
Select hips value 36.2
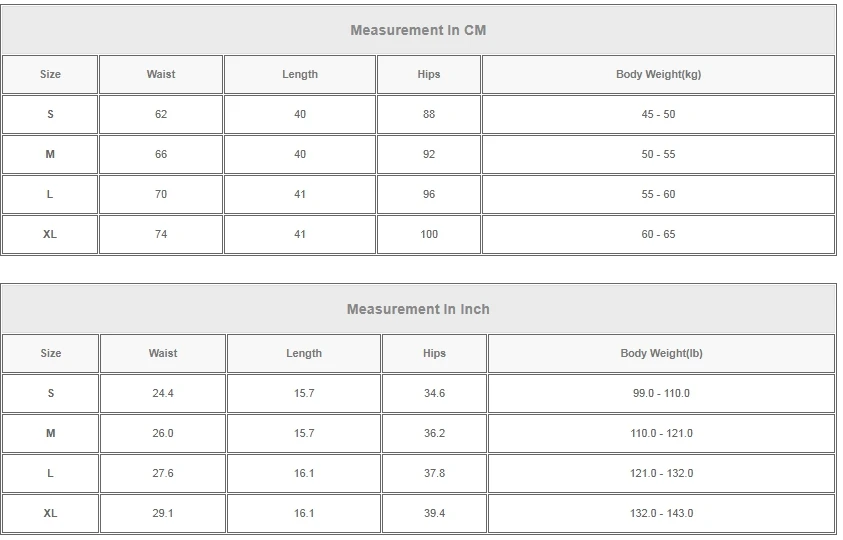pos(434,434)
